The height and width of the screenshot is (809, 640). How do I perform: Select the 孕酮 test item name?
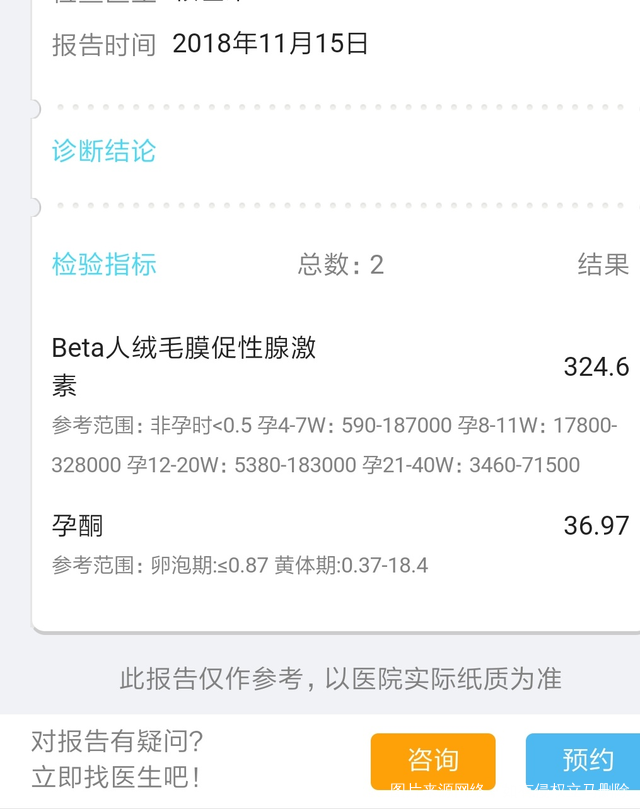78,525
